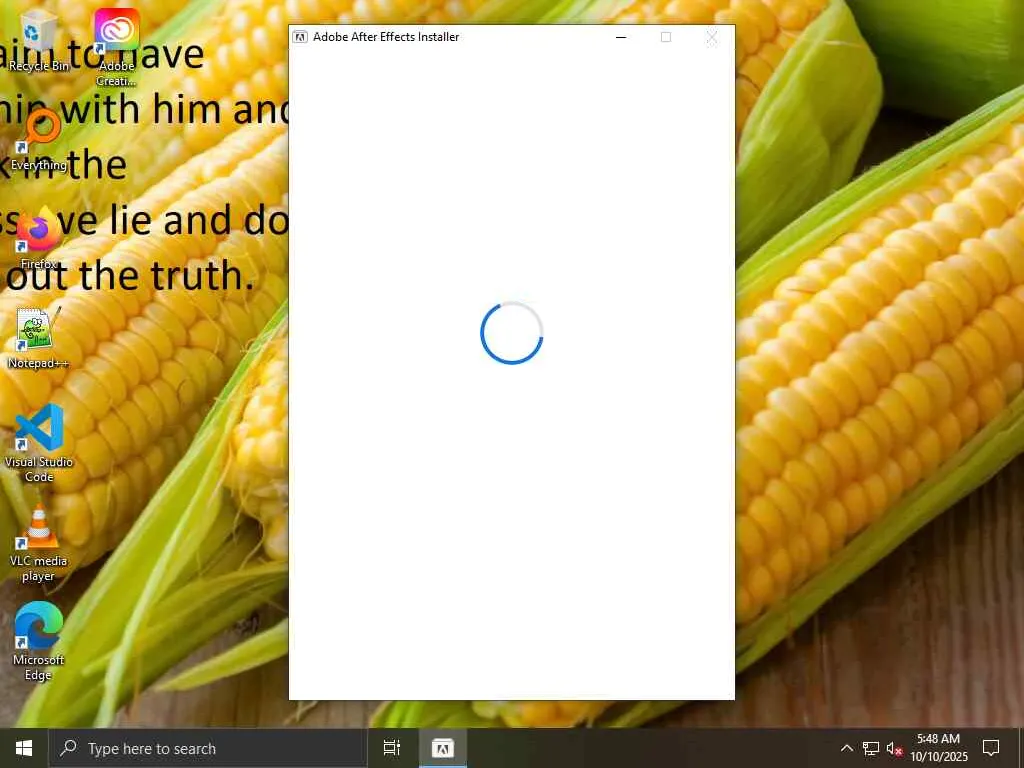
Task: Select the Notepad++ desktop shortcut
Action: click(x=39, y=338)
